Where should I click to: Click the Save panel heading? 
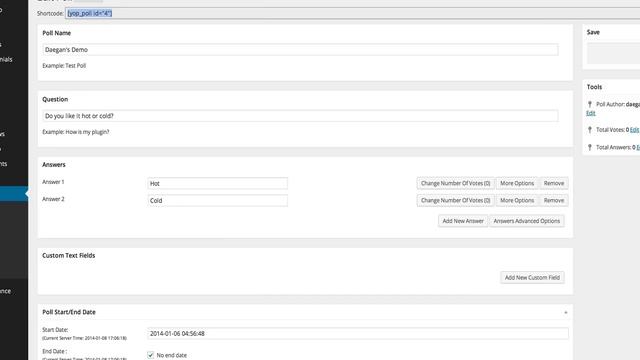click(x=593, y=32)
